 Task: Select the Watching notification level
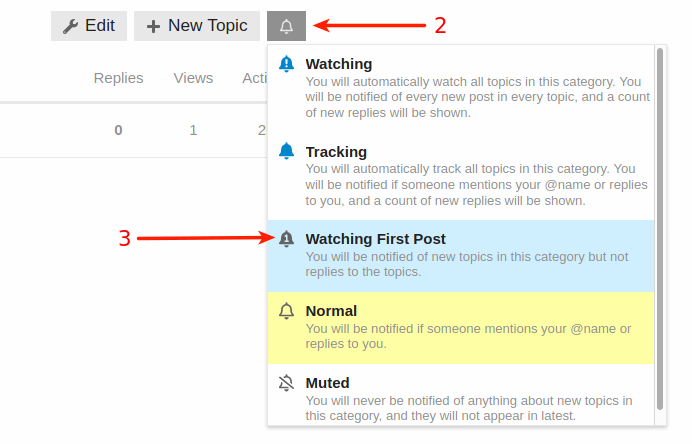point(461,88)
